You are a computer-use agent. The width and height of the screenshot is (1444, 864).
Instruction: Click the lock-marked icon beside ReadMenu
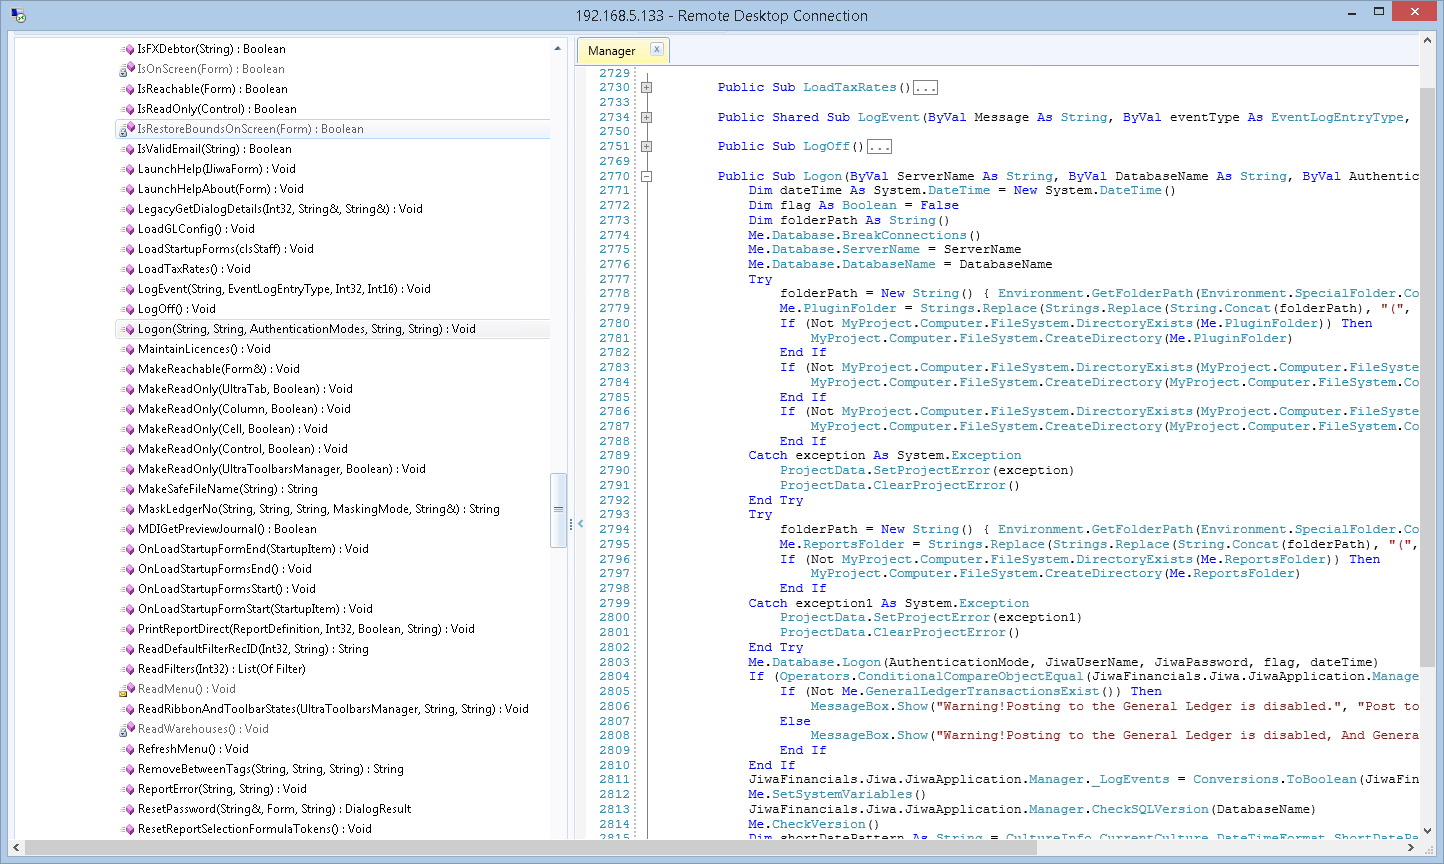click(x=127, y=689)
